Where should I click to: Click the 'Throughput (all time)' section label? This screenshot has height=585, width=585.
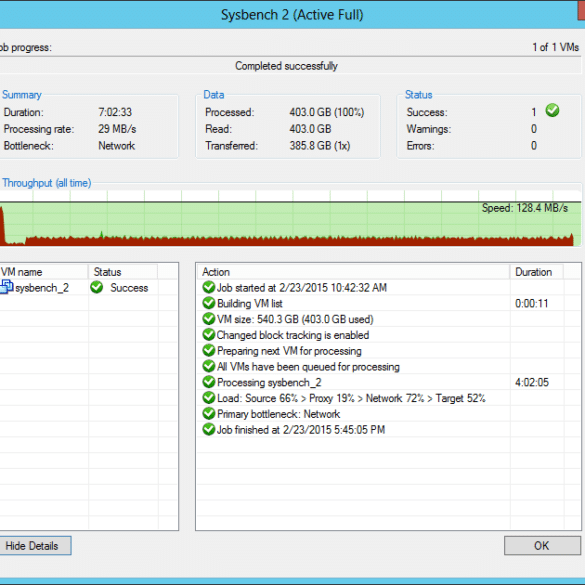click(x=47, y=183)
